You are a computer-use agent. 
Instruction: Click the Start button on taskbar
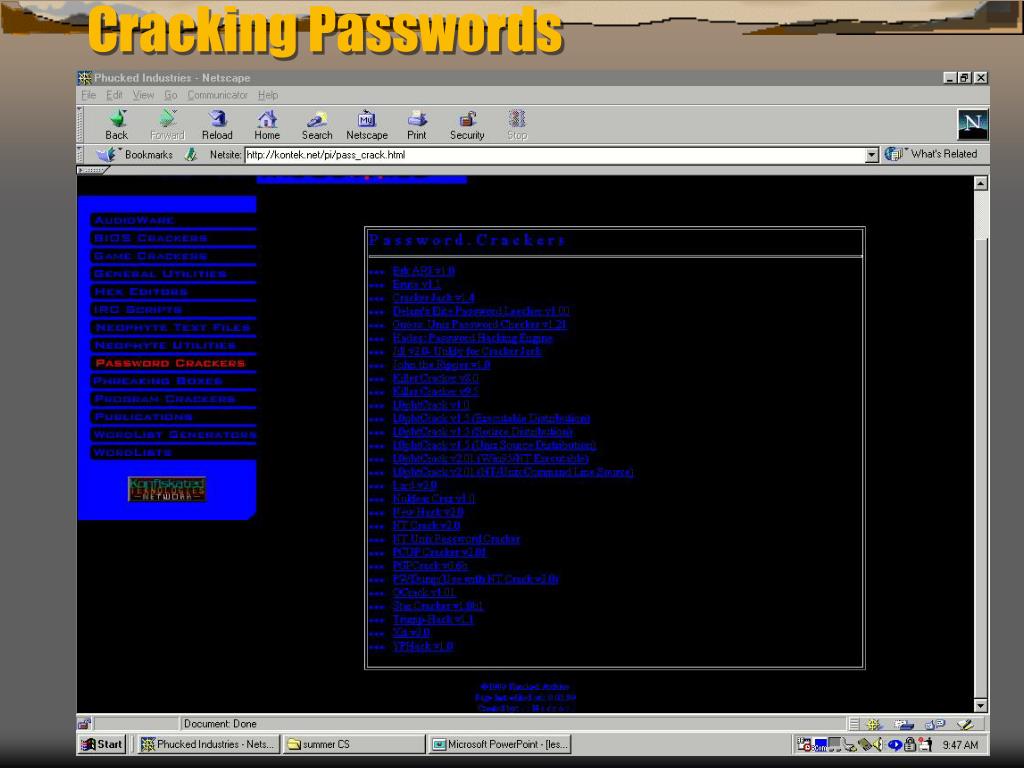coord(101,744)
